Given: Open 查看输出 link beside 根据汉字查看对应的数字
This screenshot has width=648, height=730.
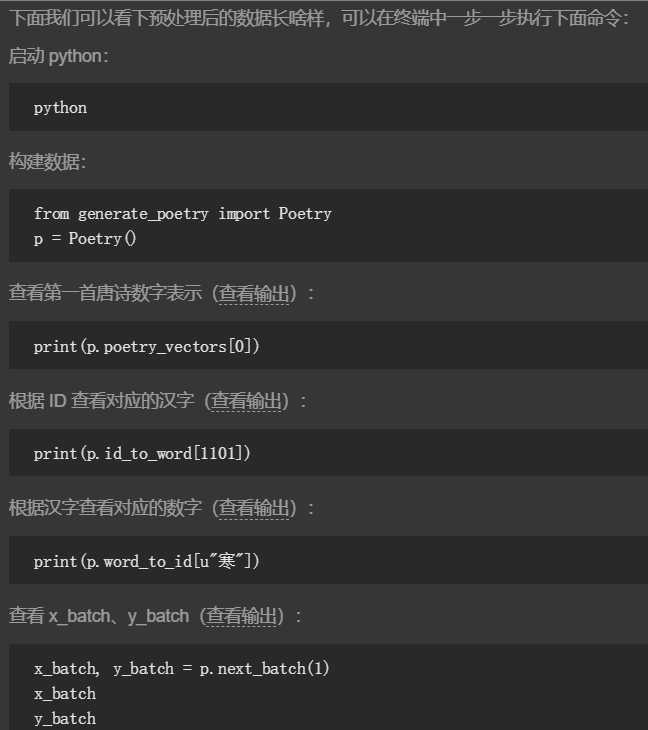Looking at the screenshot, I should tap(254, 508).
